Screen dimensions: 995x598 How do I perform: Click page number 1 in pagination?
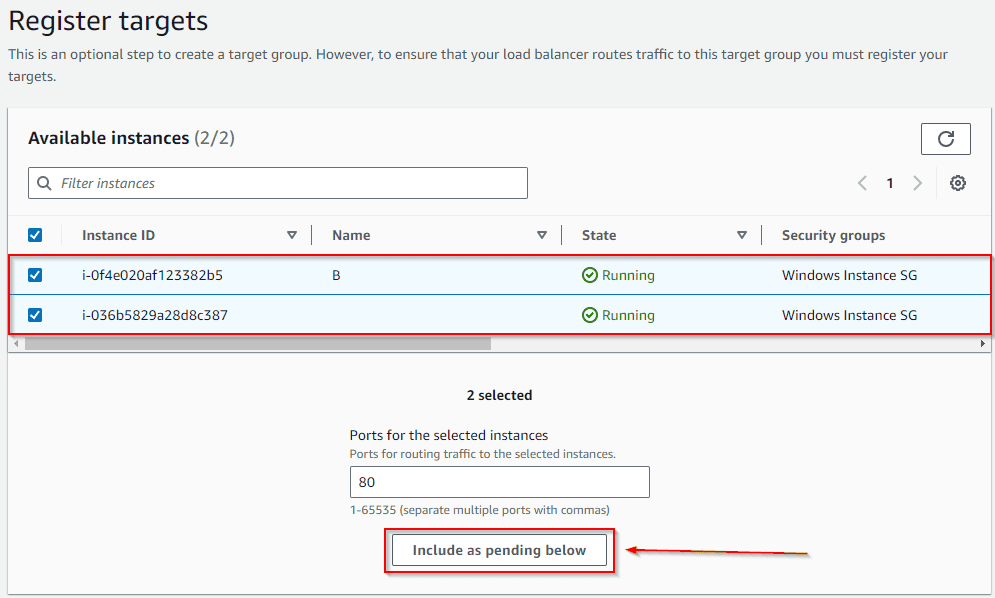[890, 183]
